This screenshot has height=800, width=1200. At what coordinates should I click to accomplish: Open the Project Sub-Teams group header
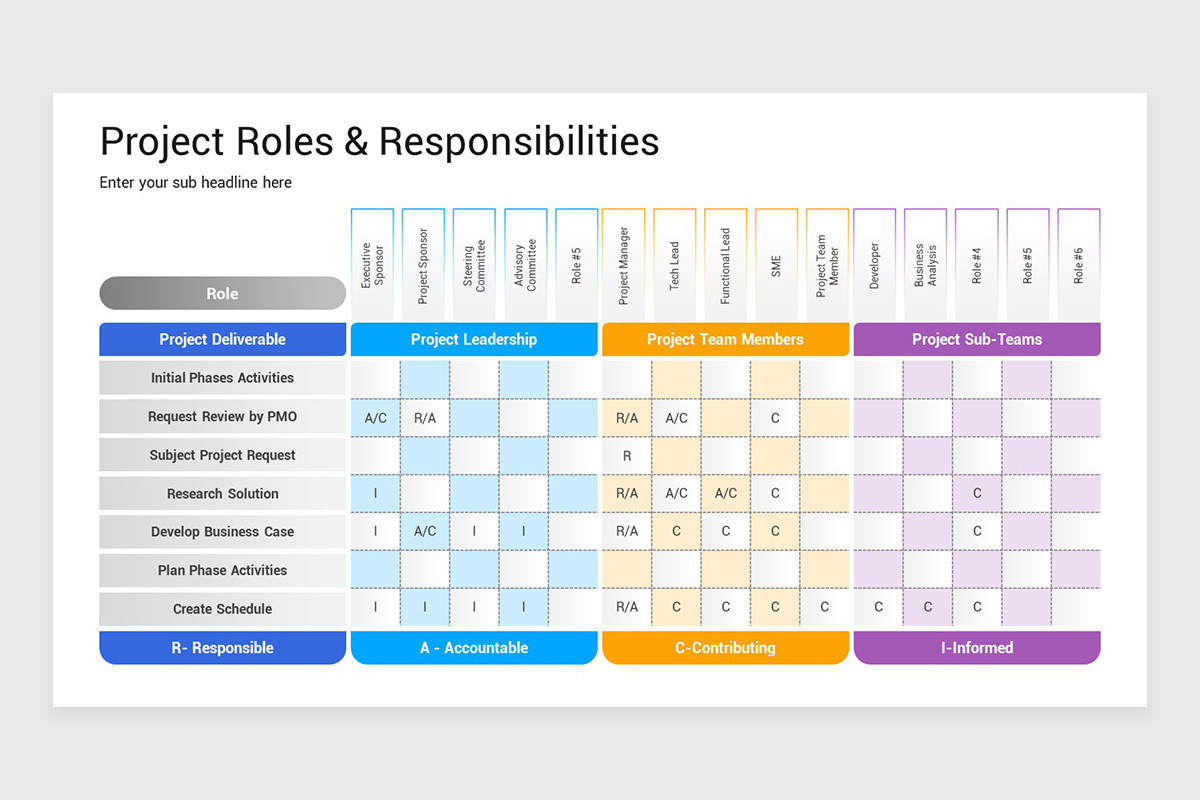(x=976, y=339)
